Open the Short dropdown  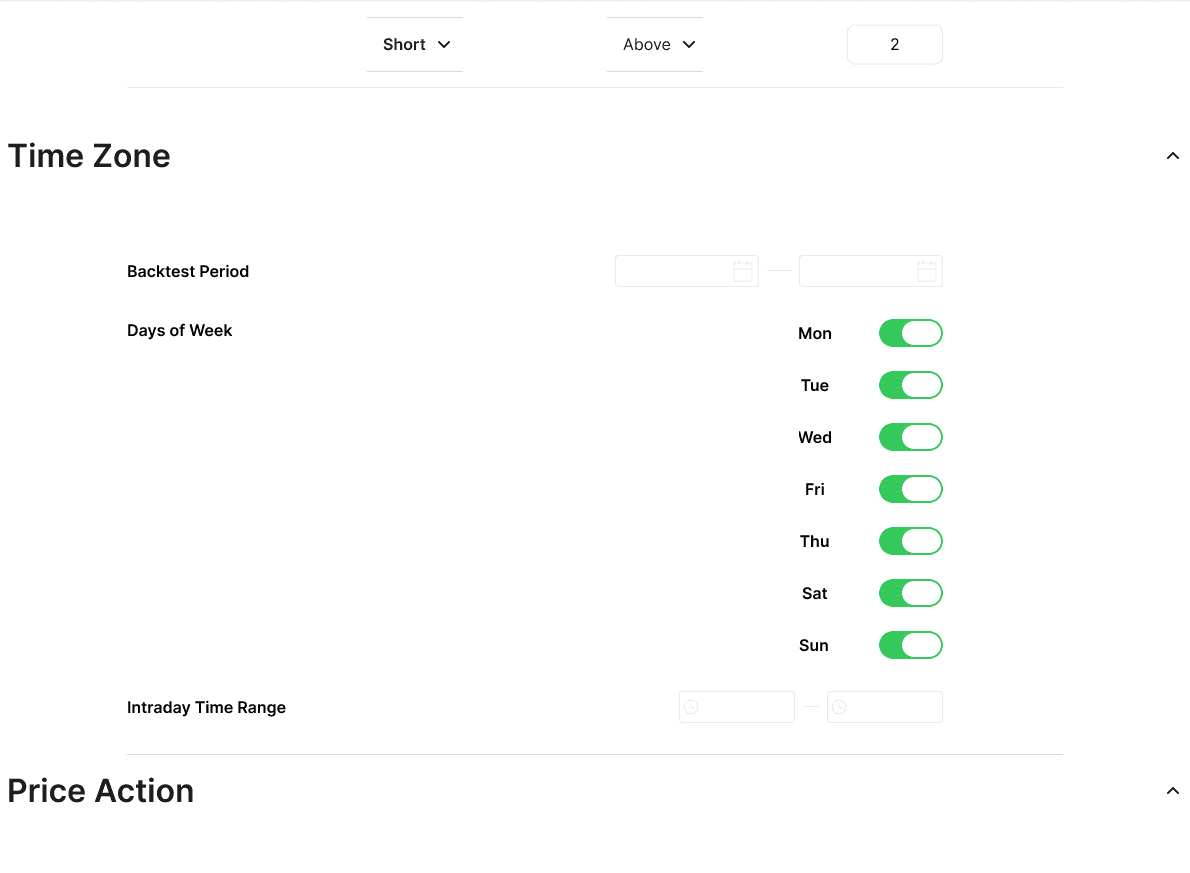[415, 44]
